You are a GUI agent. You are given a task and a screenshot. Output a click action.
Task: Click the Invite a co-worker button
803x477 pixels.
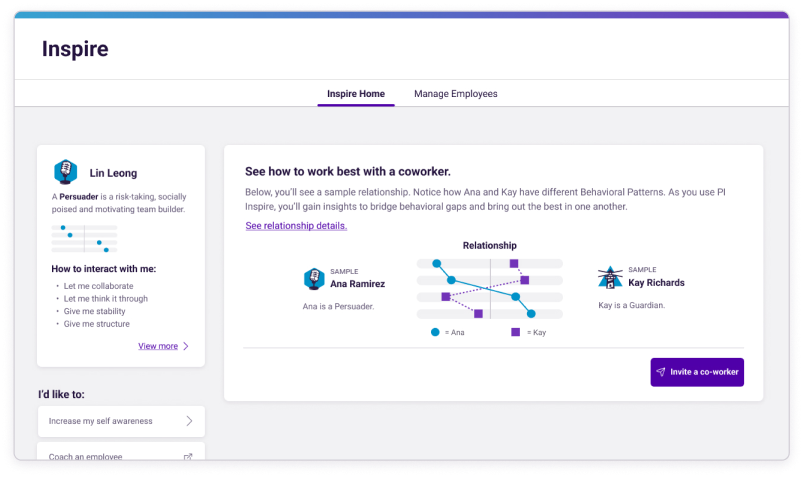coord(697,372)
